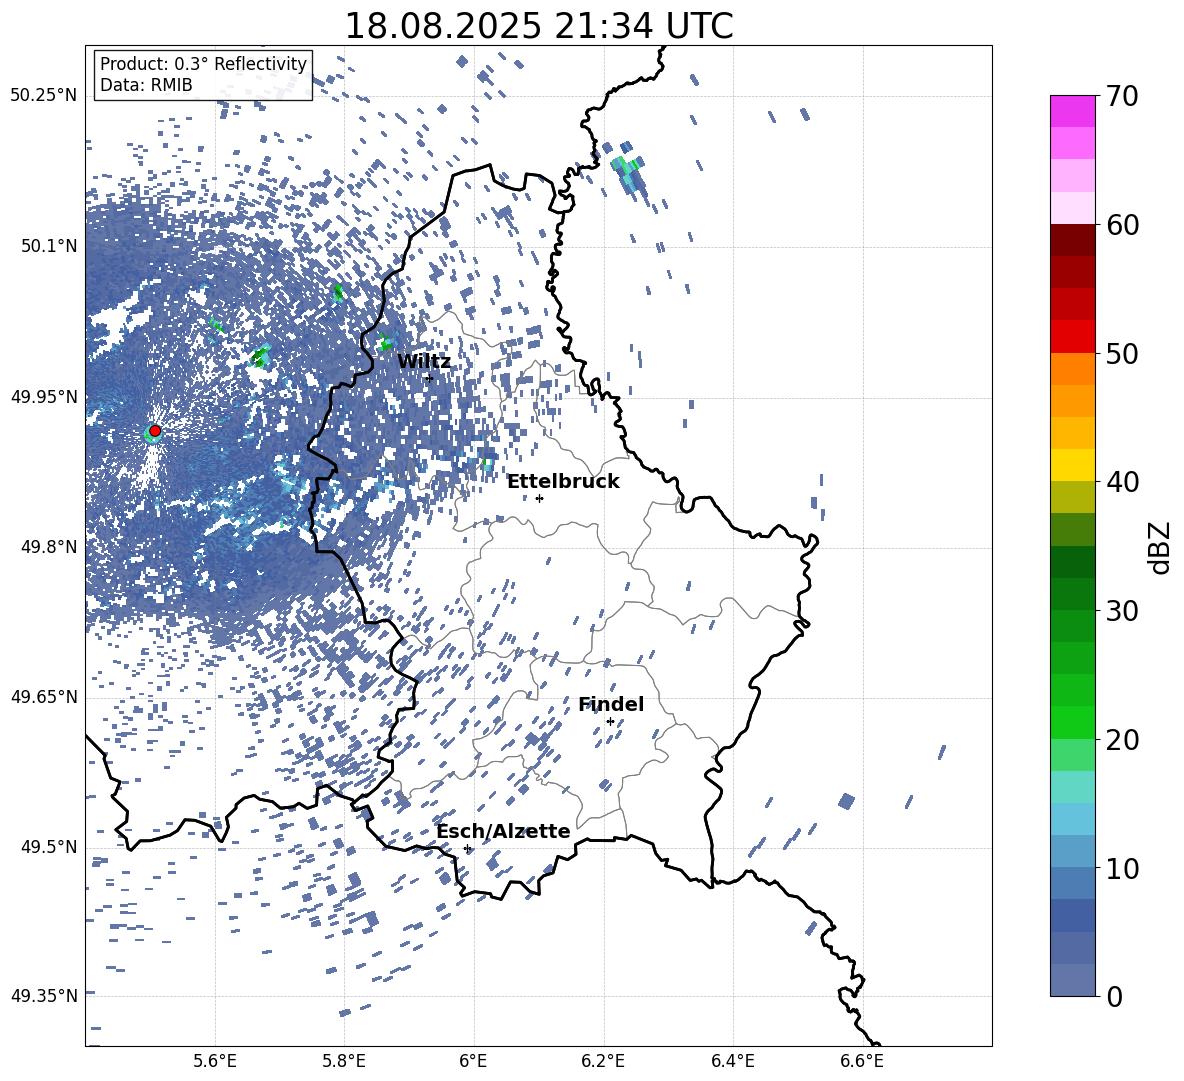Click the Findel station label
The width and height of the screenshot is (1184, 1081).
(x=611, y=704)
